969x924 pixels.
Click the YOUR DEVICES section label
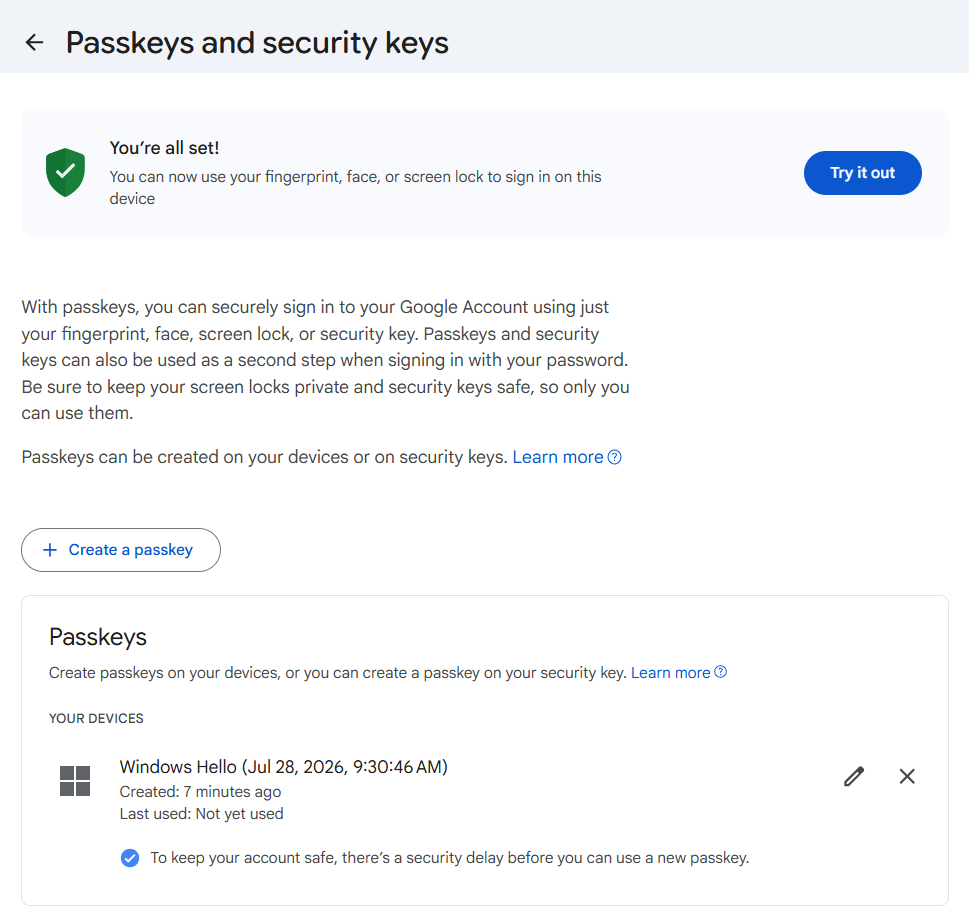(x=96, y=718)
